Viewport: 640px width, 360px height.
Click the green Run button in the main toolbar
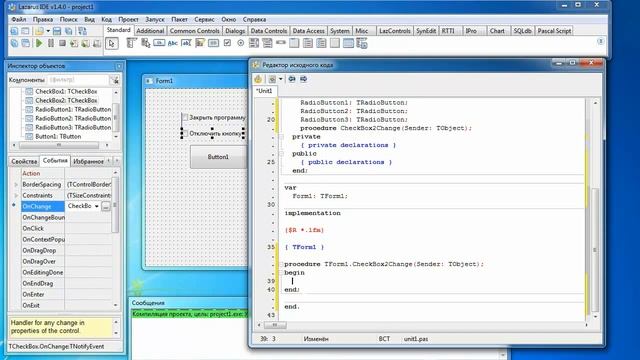tap(39, 43)
